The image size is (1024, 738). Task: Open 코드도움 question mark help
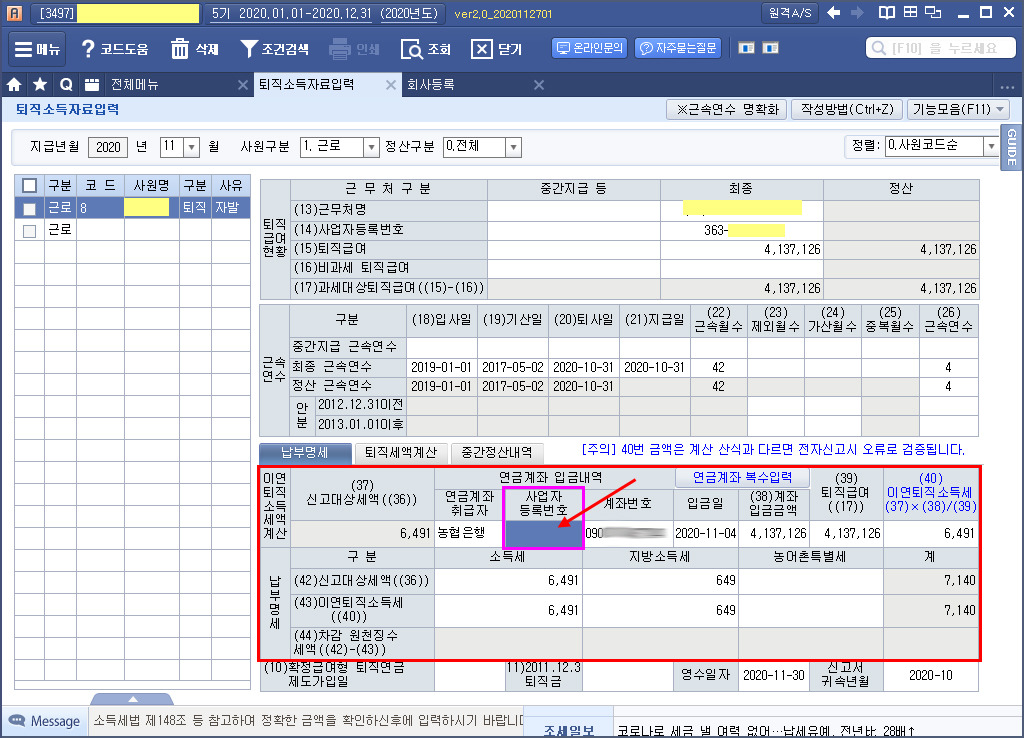(114, 49)
